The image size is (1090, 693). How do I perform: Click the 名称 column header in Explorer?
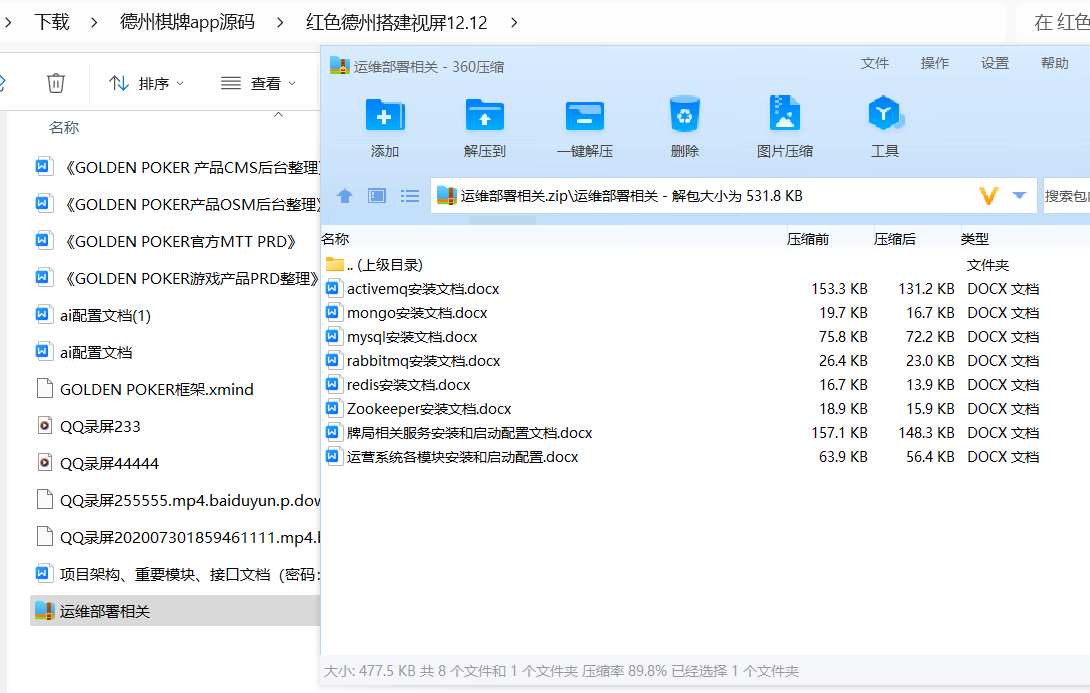click(x=64, y=127)
